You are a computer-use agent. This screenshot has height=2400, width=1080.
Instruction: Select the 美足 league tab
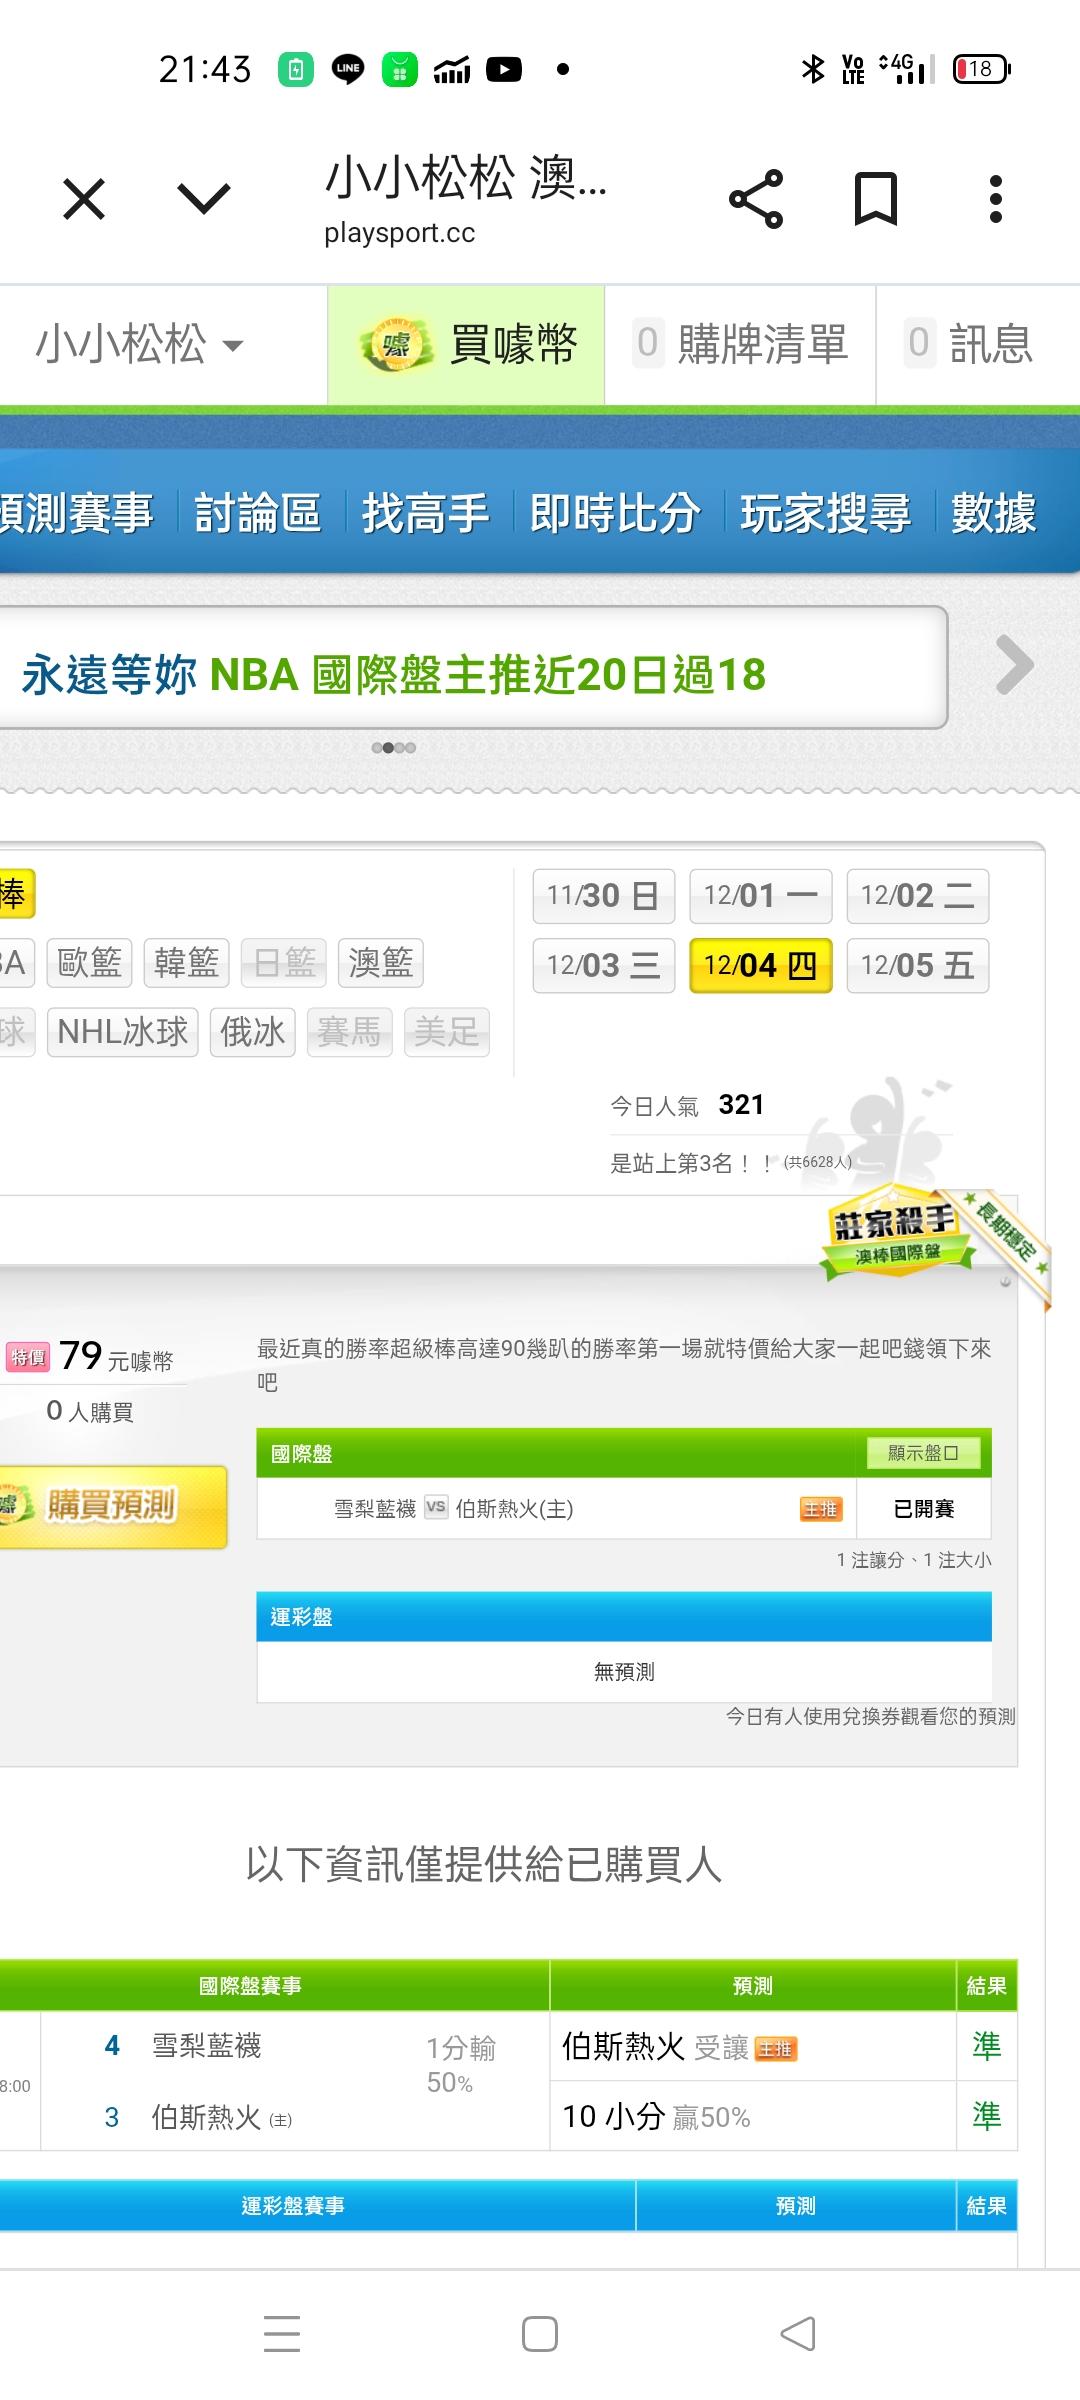point(447,1031)
